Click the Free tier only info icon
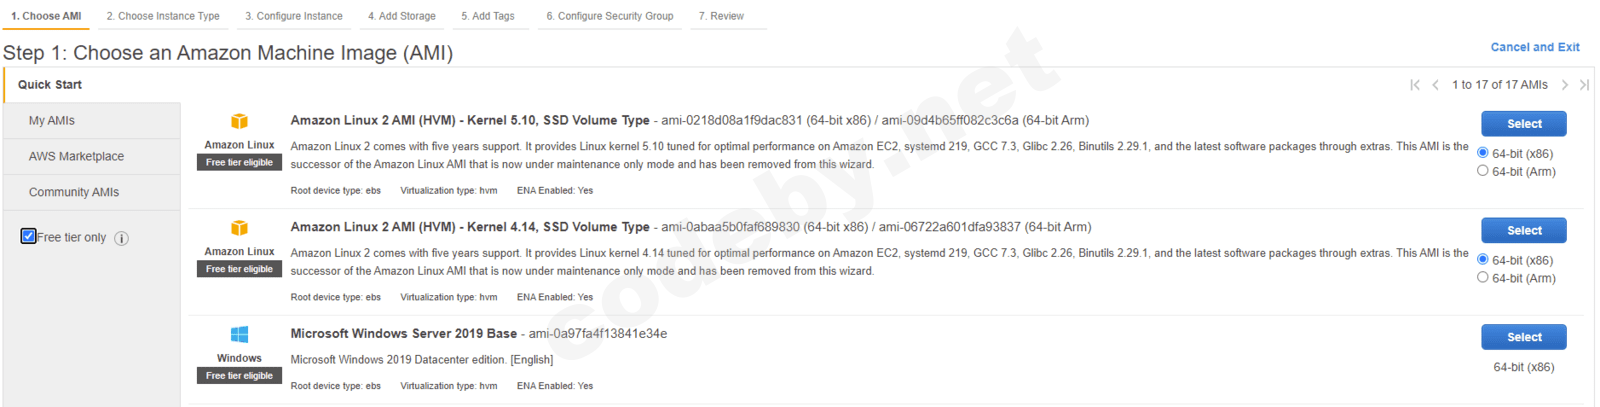This screenshot has height=407, width=1600. point(122,238)
